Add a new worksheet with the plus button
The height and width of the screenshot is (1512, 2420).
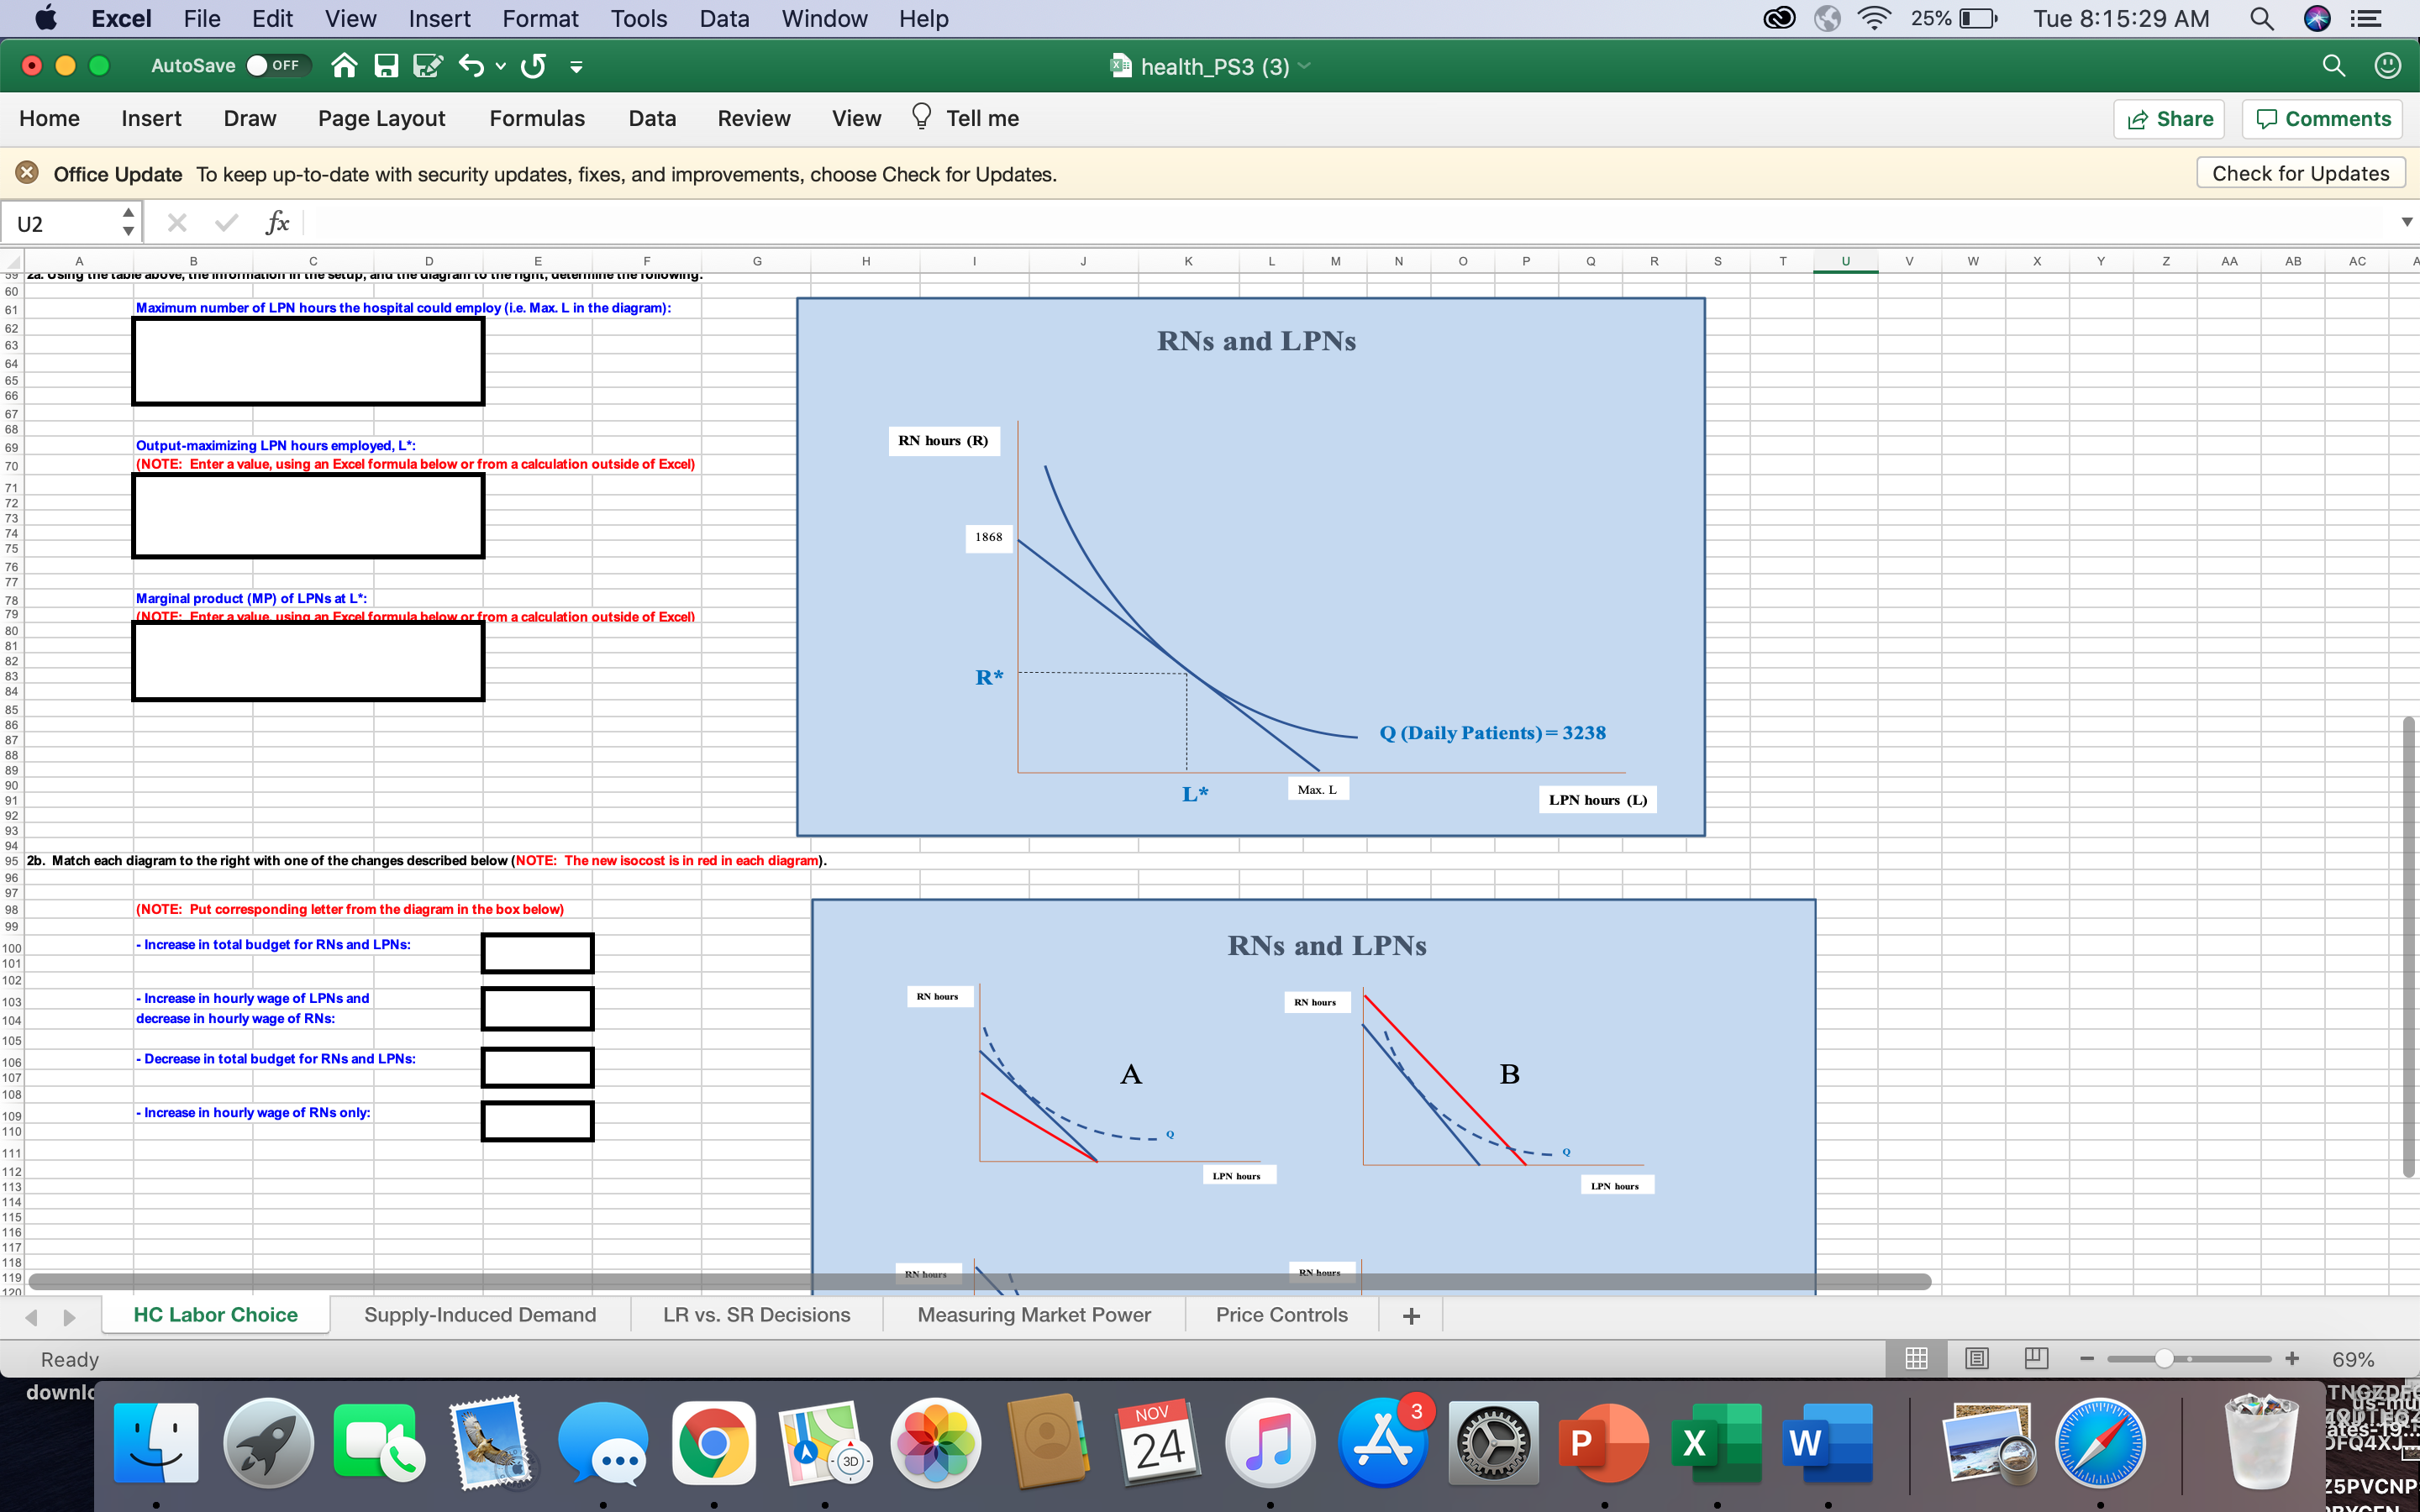point(1410,1314)
